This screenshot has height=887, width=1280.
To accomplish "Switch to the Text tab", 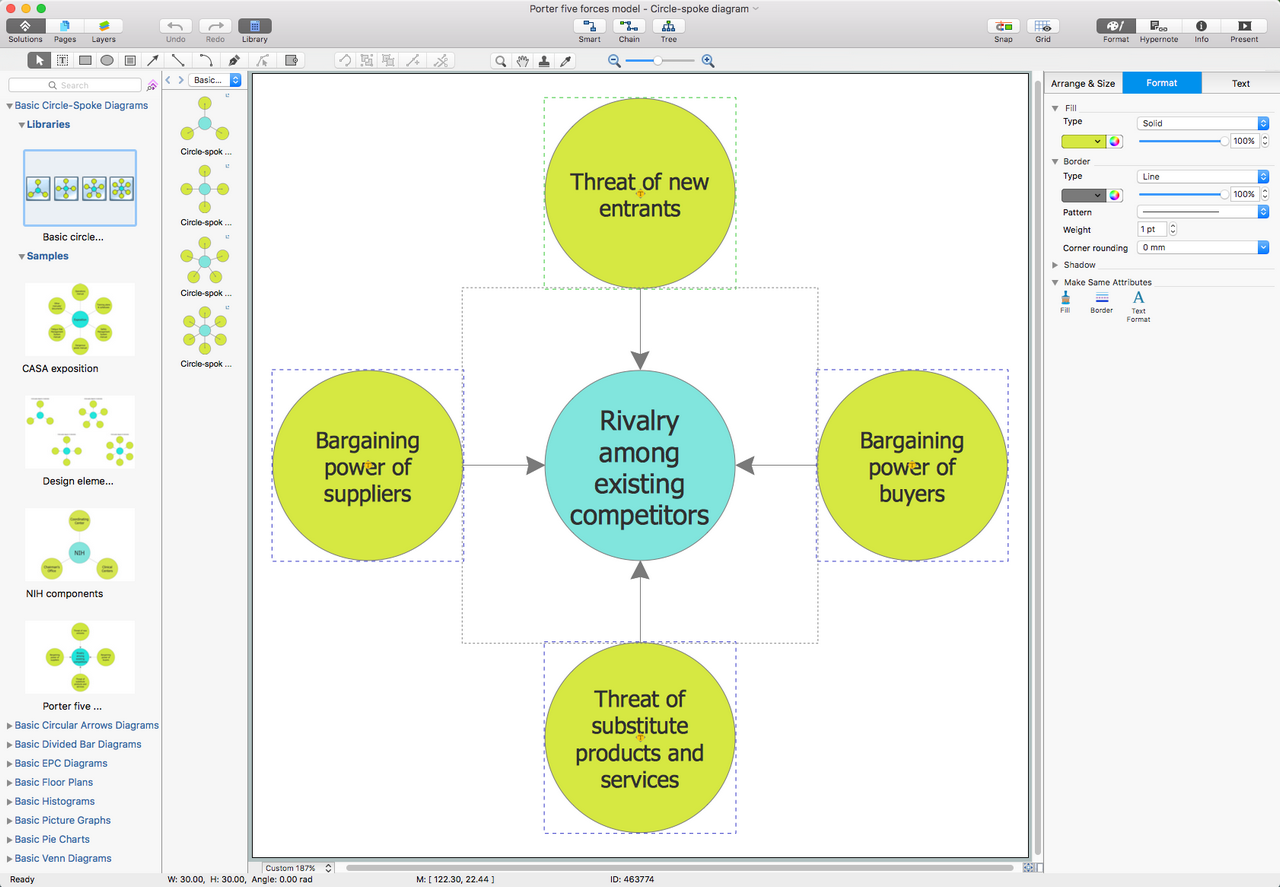I will 1240,83.
